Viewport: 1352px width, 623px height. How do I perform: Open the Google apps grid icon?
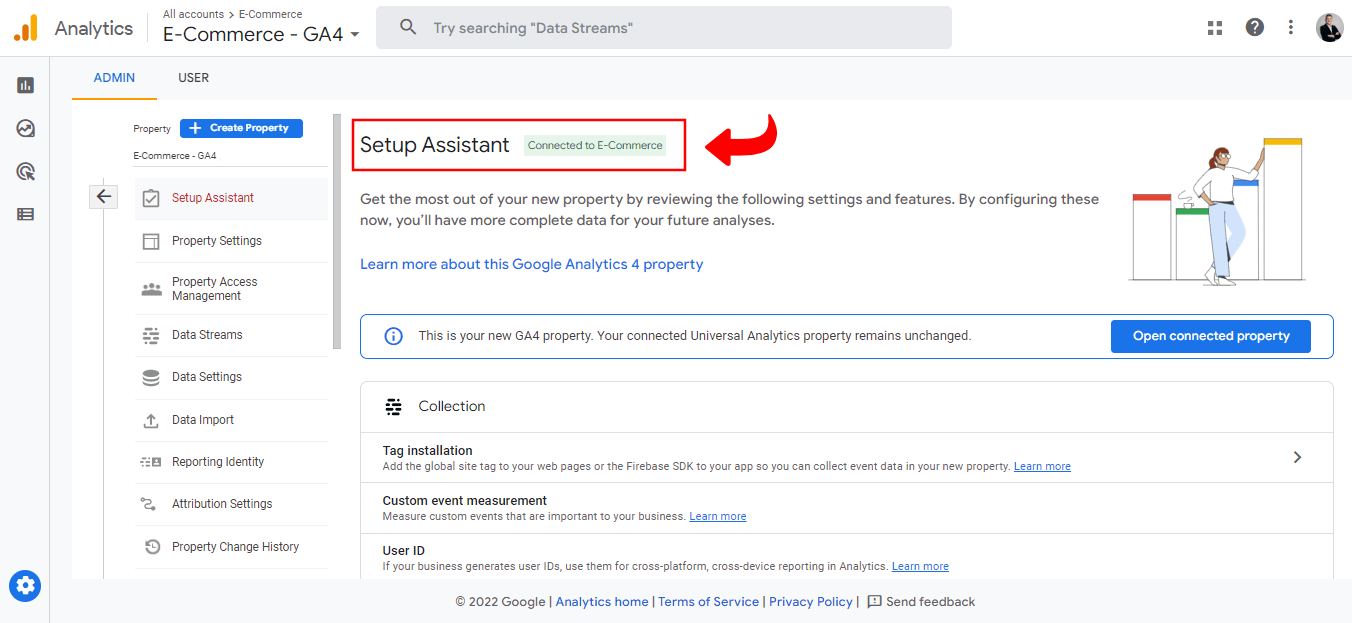click(x=1215, y=27)
